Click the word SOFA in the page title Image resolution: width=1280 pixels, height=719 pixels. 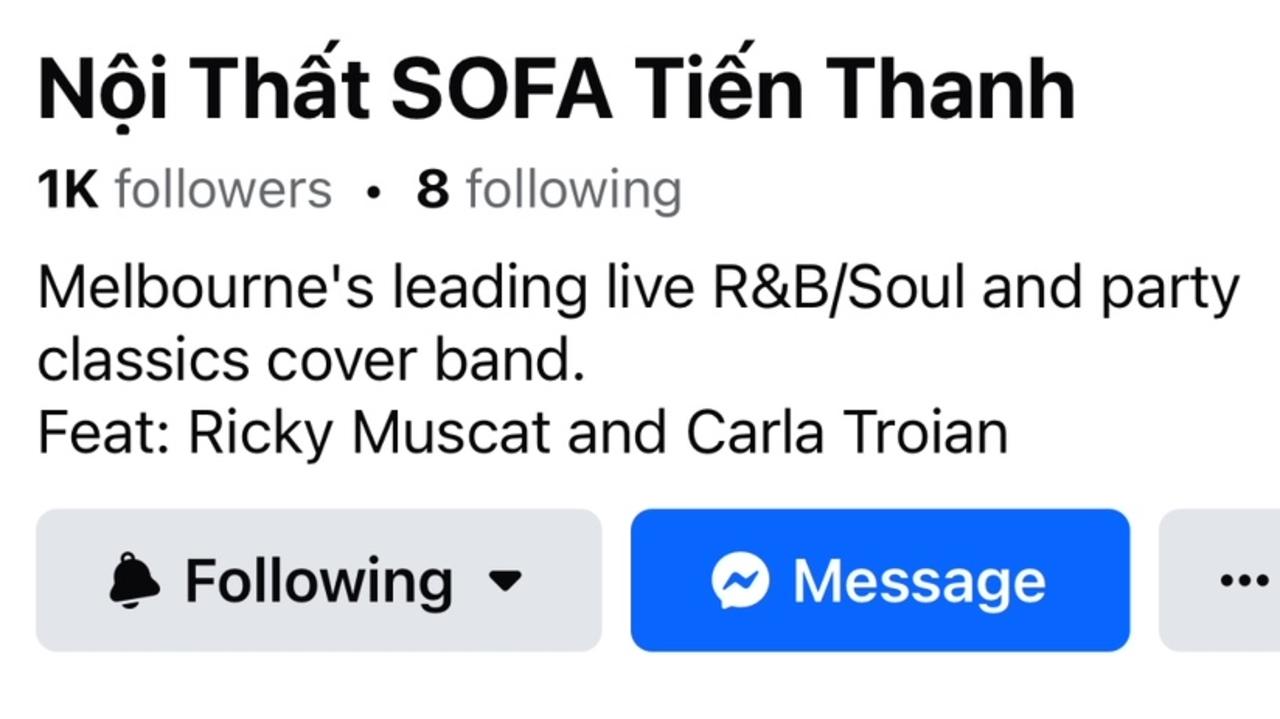(501, 90)
